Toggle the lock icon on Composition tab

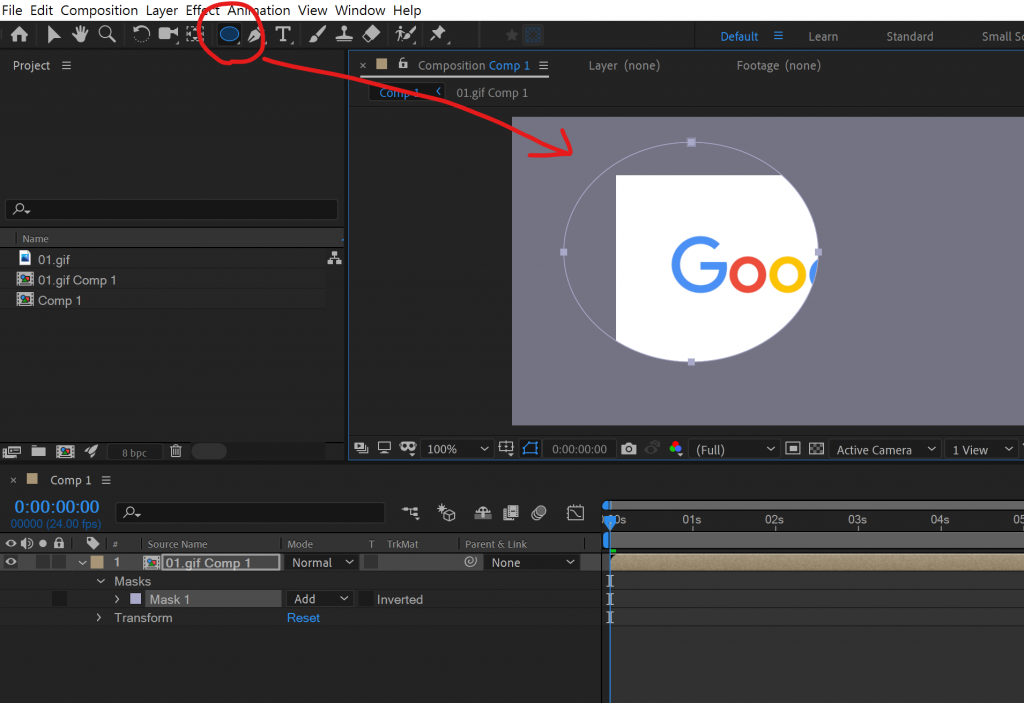coord(404,63)
